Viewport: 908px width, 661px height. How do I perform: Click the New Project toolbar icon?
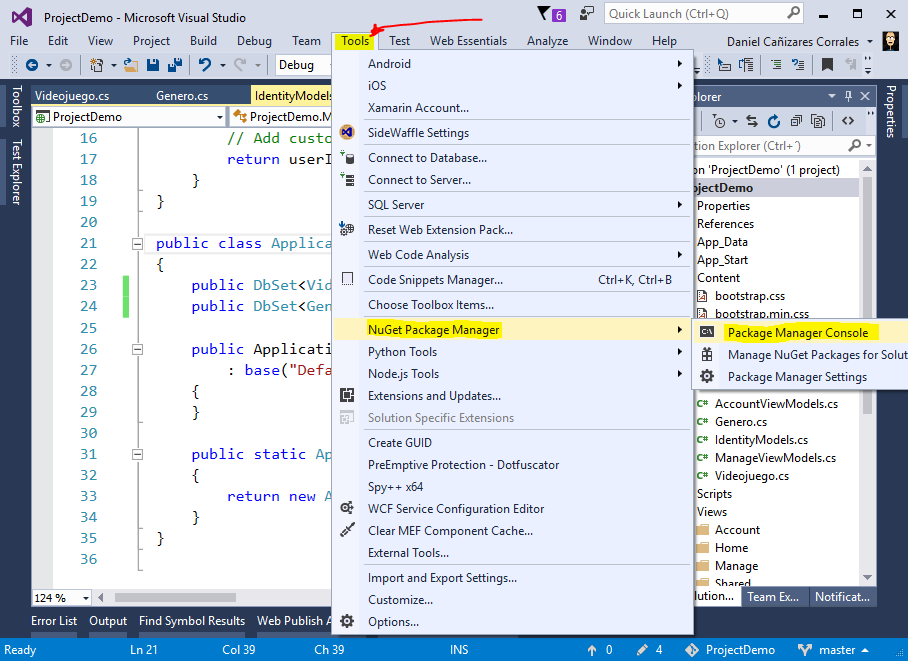click(x=96, y=65)
